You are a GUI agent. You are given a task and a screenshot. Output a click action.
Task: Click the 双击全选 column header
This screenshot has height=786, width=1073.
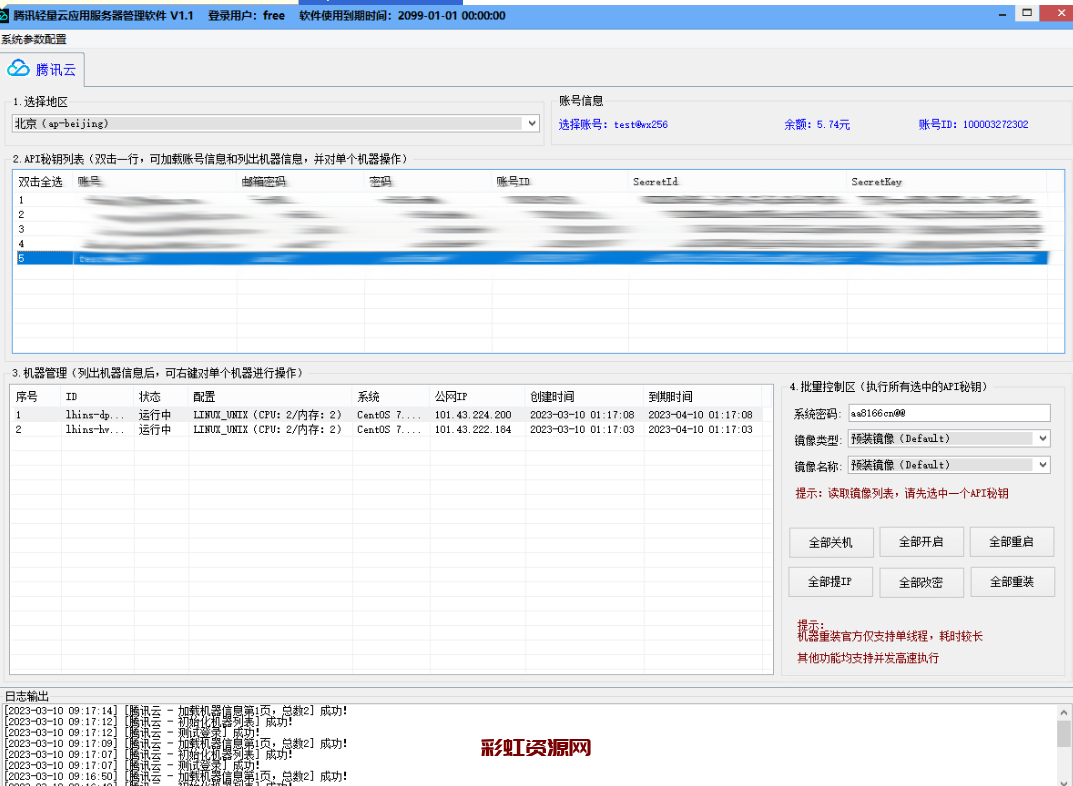pyautogui.click(x=41, y=182)
